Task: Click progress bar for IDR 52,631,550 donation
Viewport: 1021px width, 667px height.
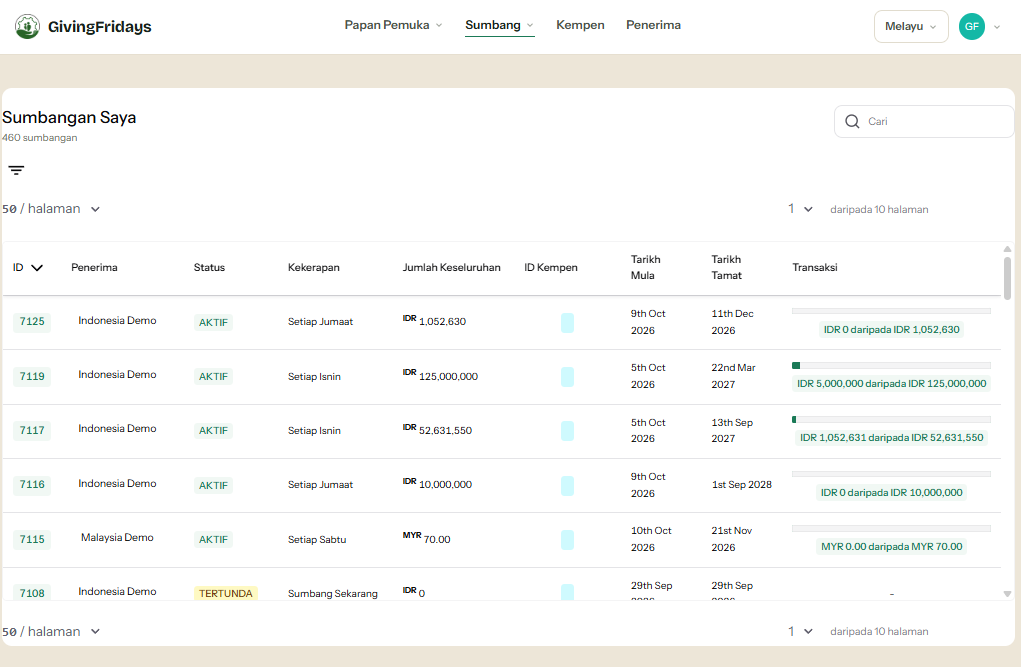Action: point(891,419)
